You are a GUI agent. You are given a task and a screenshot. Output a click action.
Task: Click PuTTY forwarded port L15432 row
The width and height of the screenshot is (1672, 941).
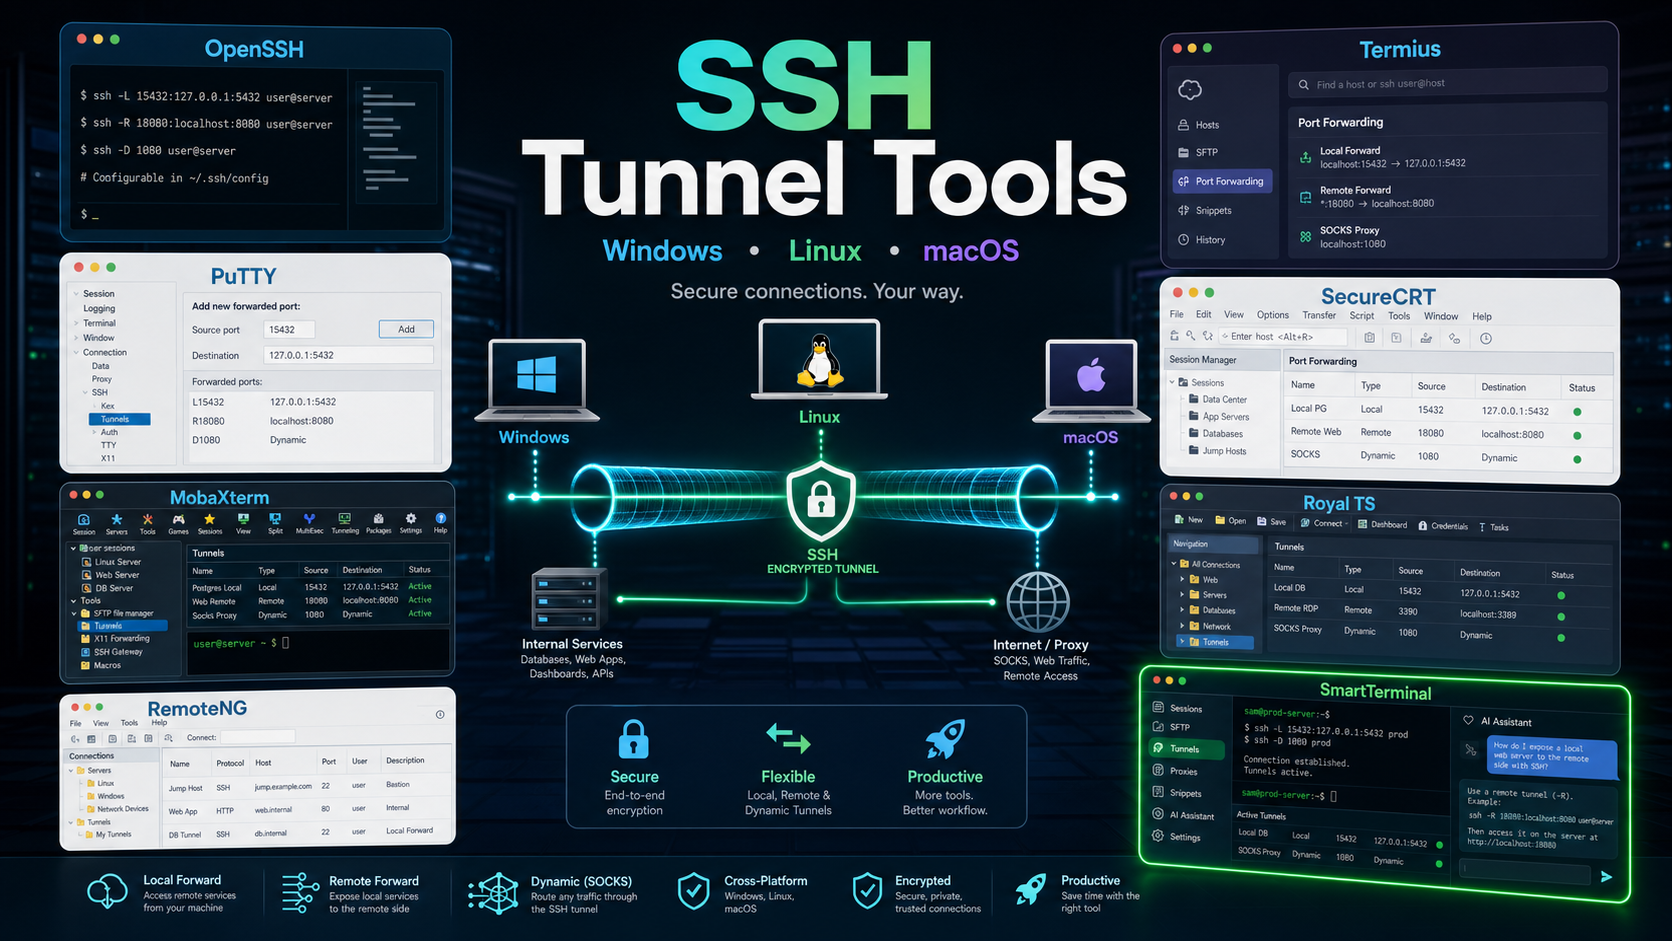[312, 402]
